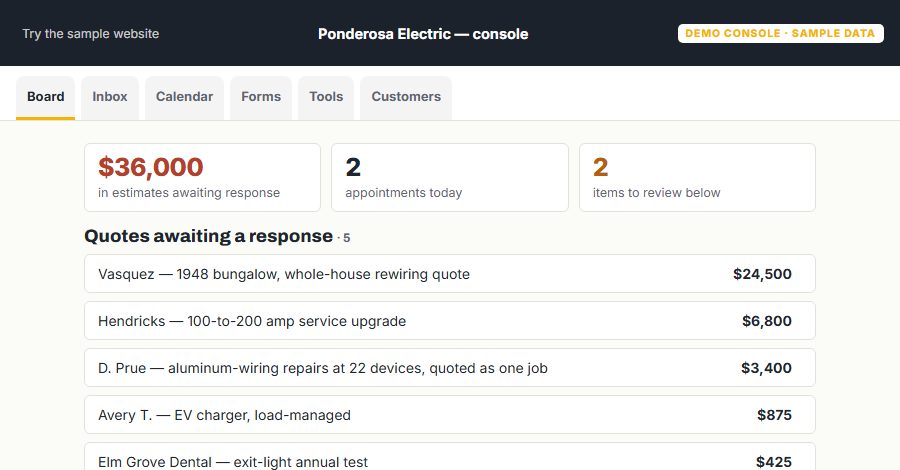900x470 pixels.
Task: Click the $3,400 amount
Action: (x=766, y=368)
